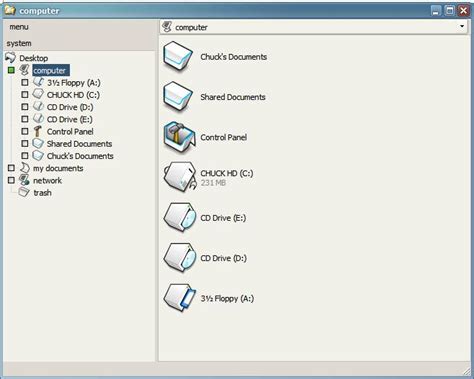Click the CD Drive (D:) tree icon
474x379 pixels.
click(38, 107)
